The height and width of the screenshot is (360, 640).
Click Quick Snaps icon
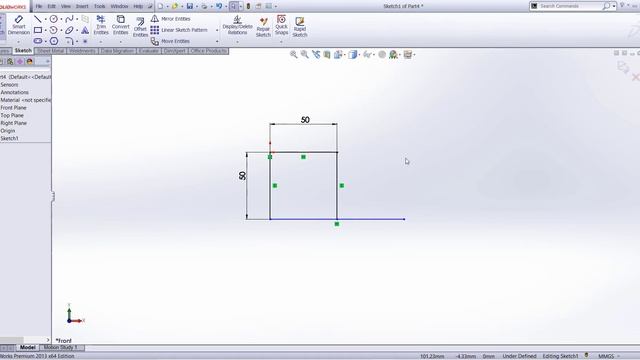(281, 25)
